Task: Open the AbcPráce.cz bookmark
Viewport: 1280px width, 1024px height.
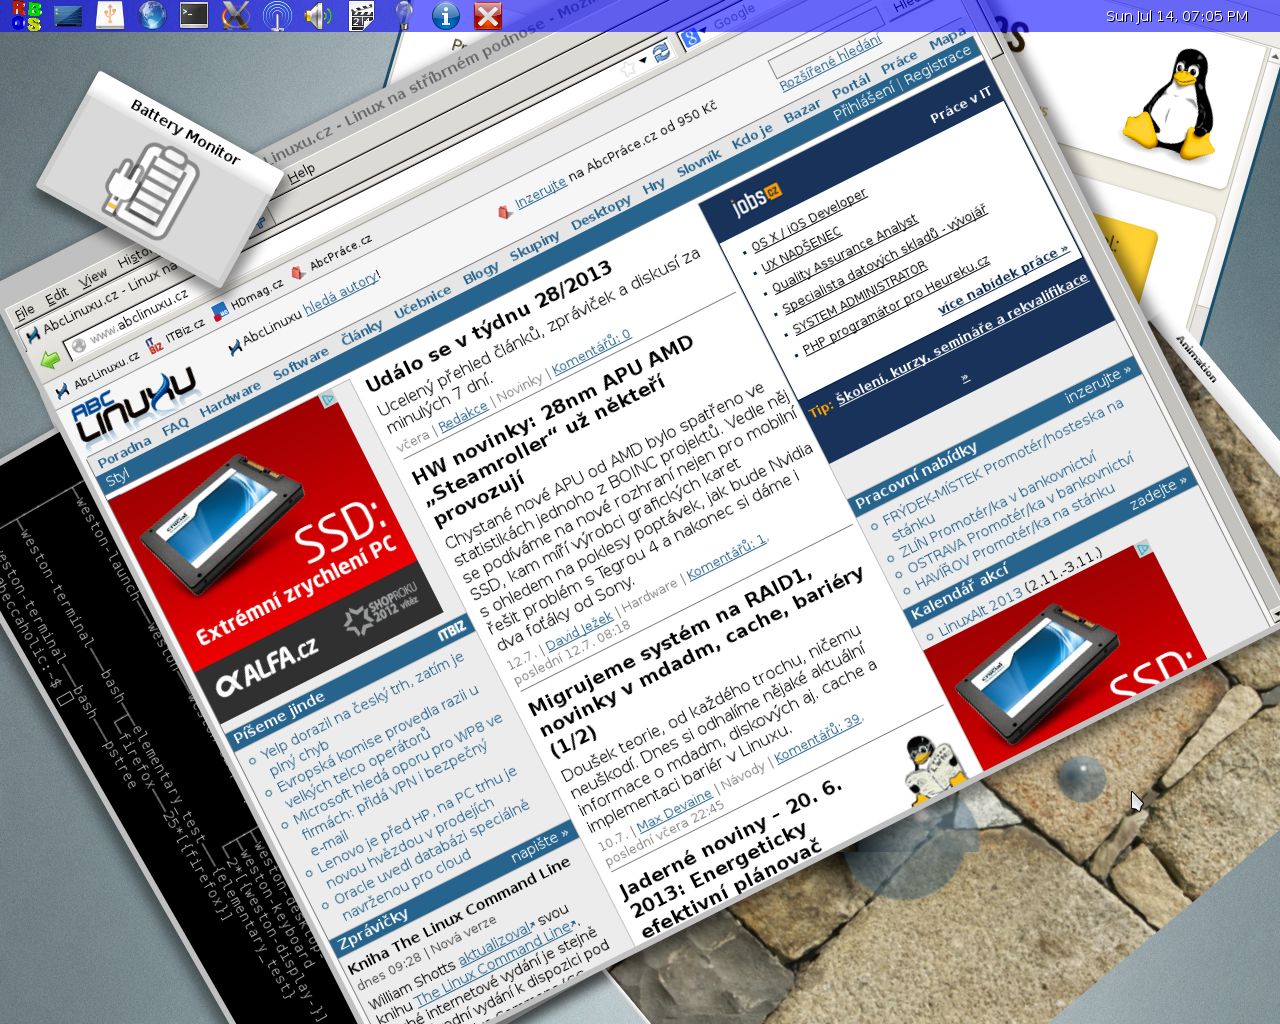Action: pos(331,256)
